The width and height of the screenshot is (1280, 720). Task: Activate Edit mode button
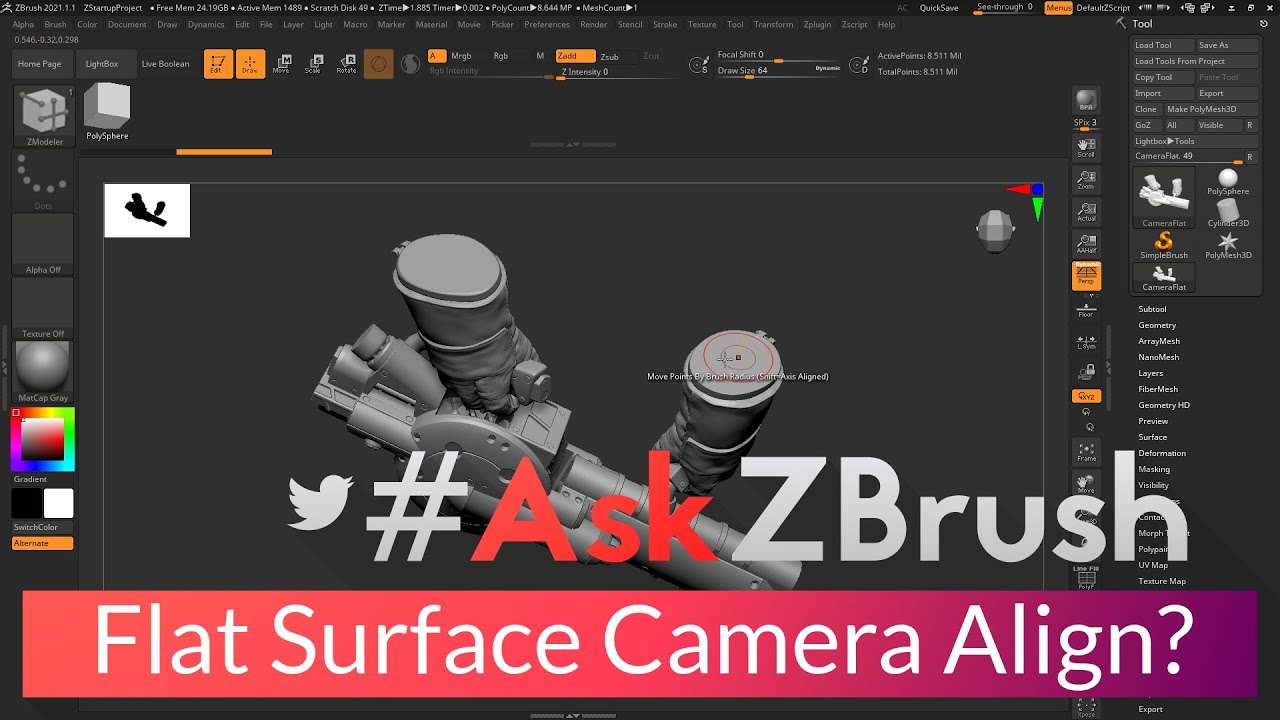(218, 64)
